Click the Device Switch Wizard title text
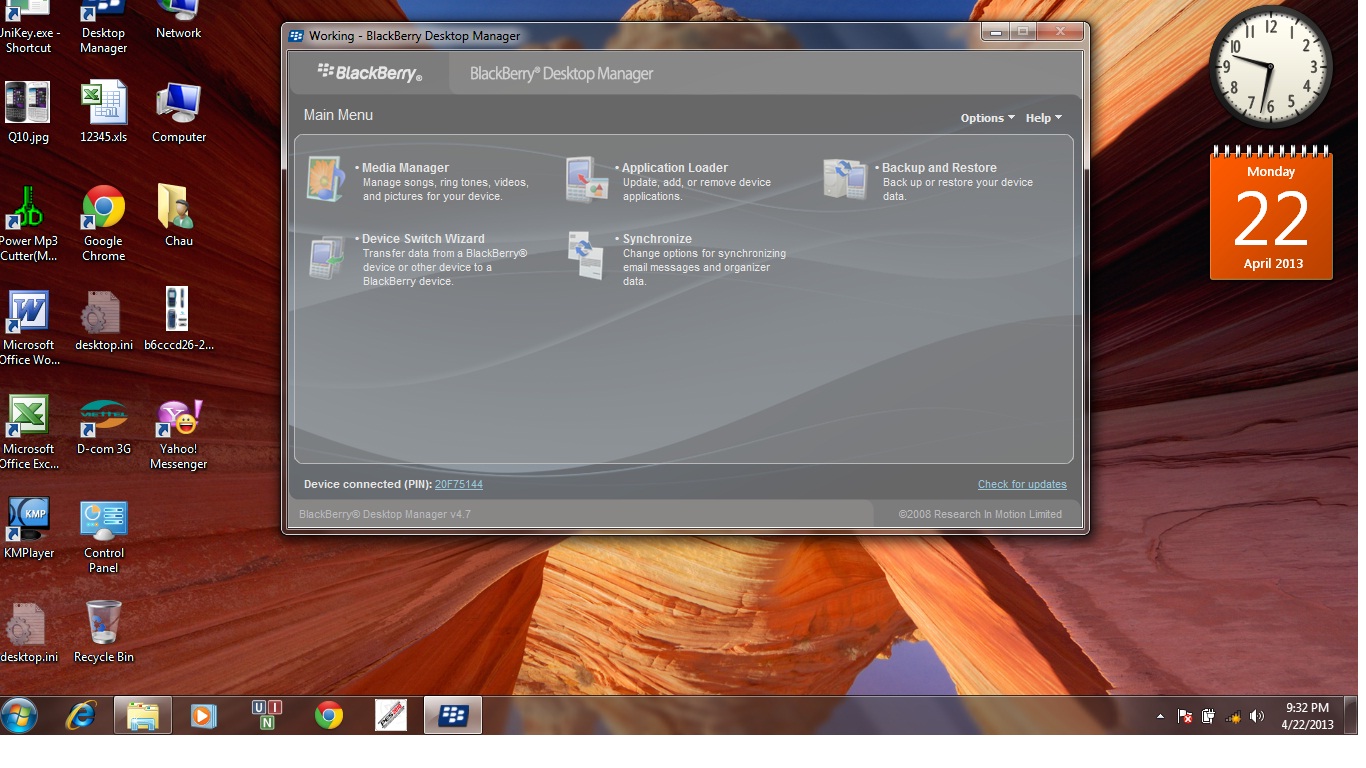This screenshot has width=1366, height=768. (423, 239)
